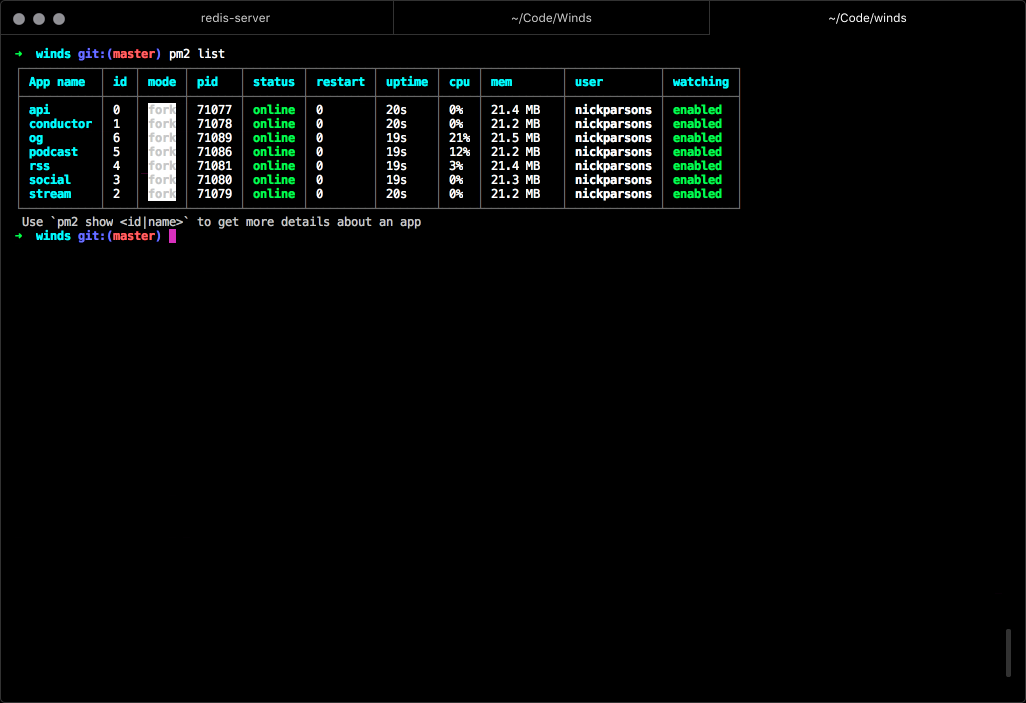Click the 'stream' app name
This screenshot has width=1026, height=703.
coord(50,194)
